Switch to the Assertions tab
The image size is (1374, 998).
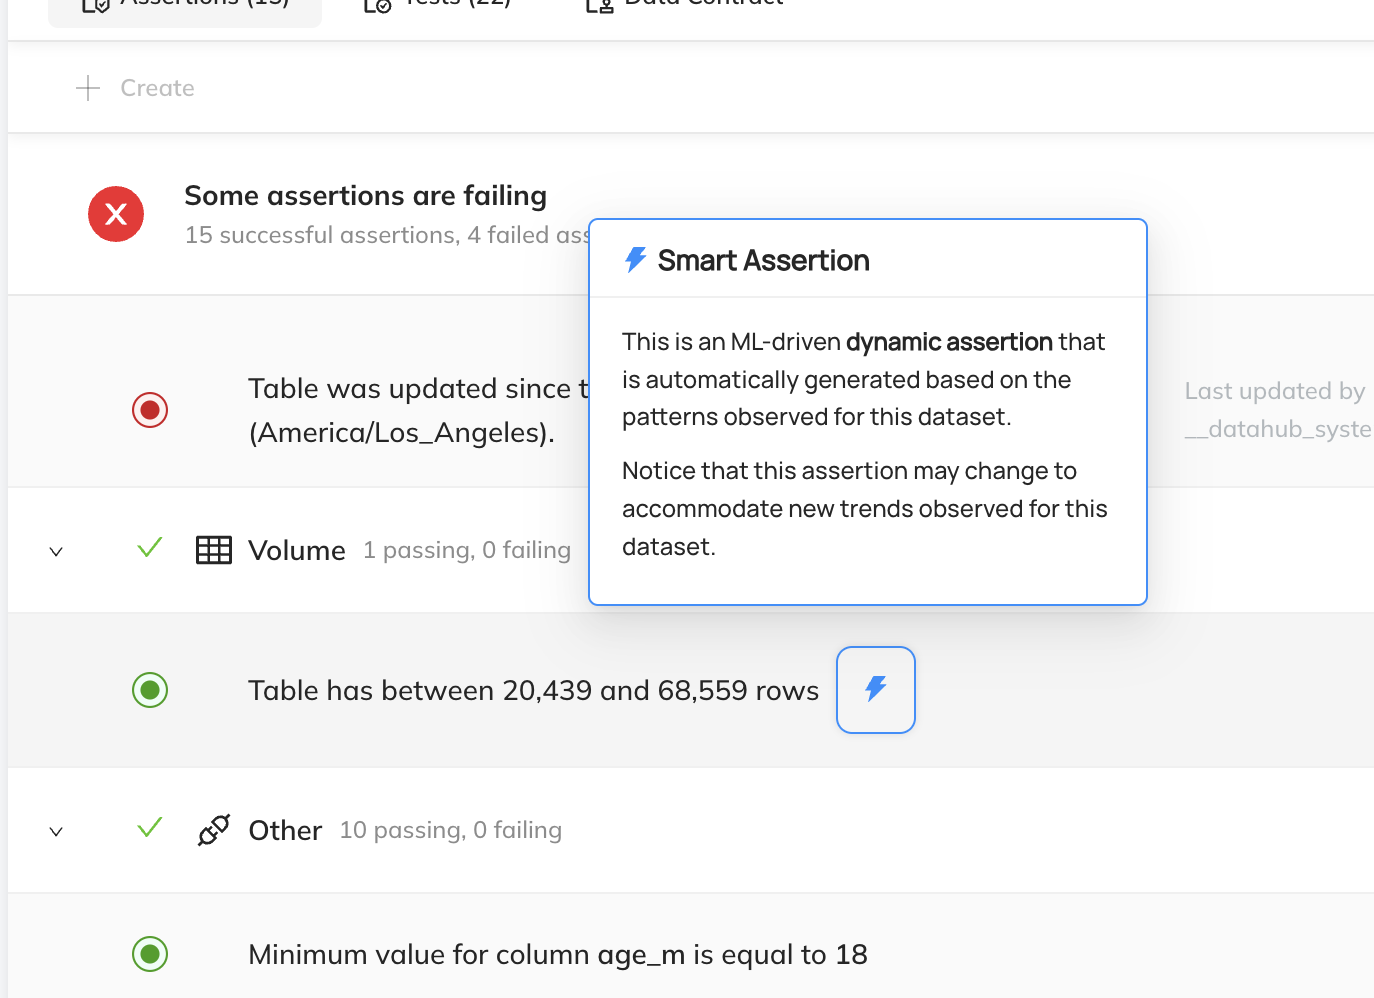pyautogui.click(x=185, y=6)
